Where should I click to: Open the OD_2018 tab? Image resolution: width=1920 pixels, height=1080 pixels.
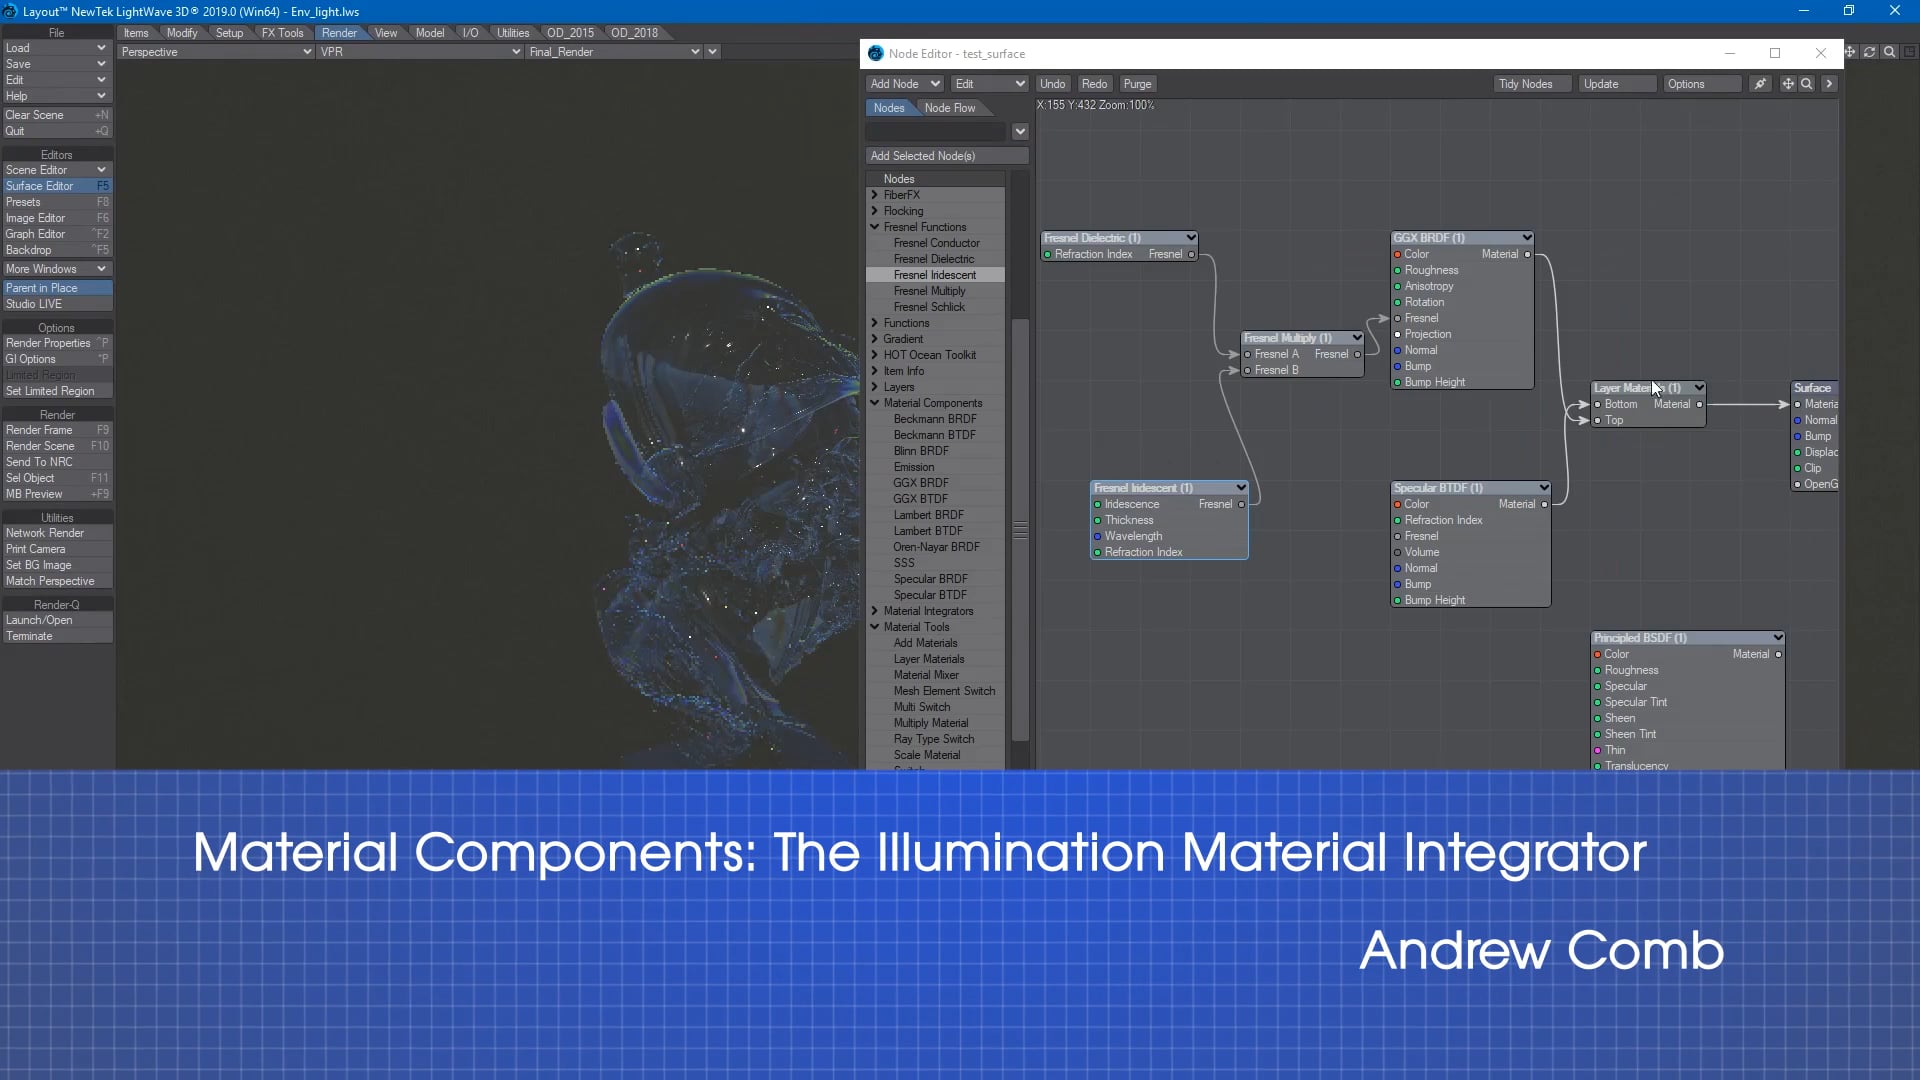click(634, 33)
